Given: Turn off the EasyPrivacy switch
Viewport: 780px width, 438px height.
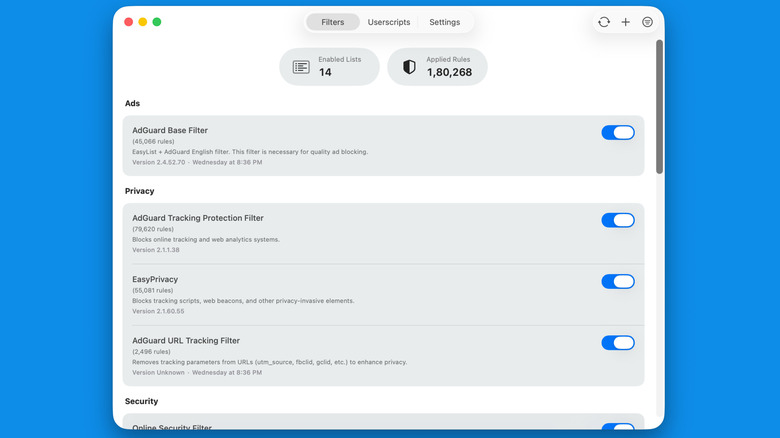Looking at the screenshot, I should 618,281.
